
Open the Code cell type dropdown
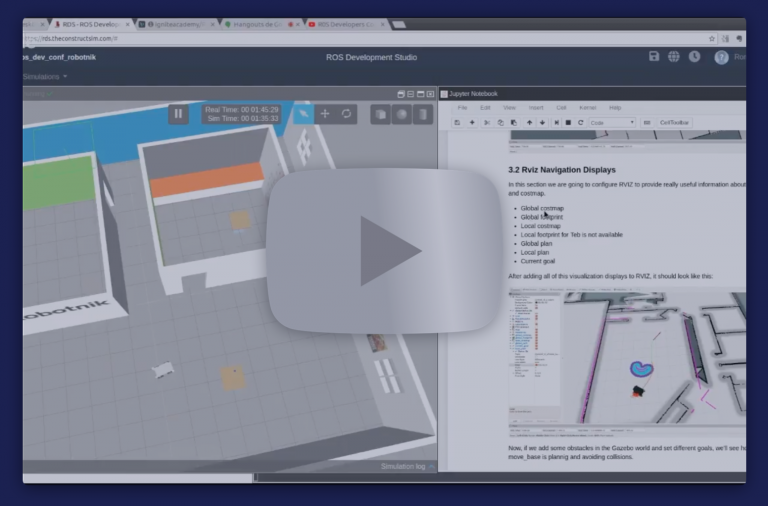click(612, 122)
